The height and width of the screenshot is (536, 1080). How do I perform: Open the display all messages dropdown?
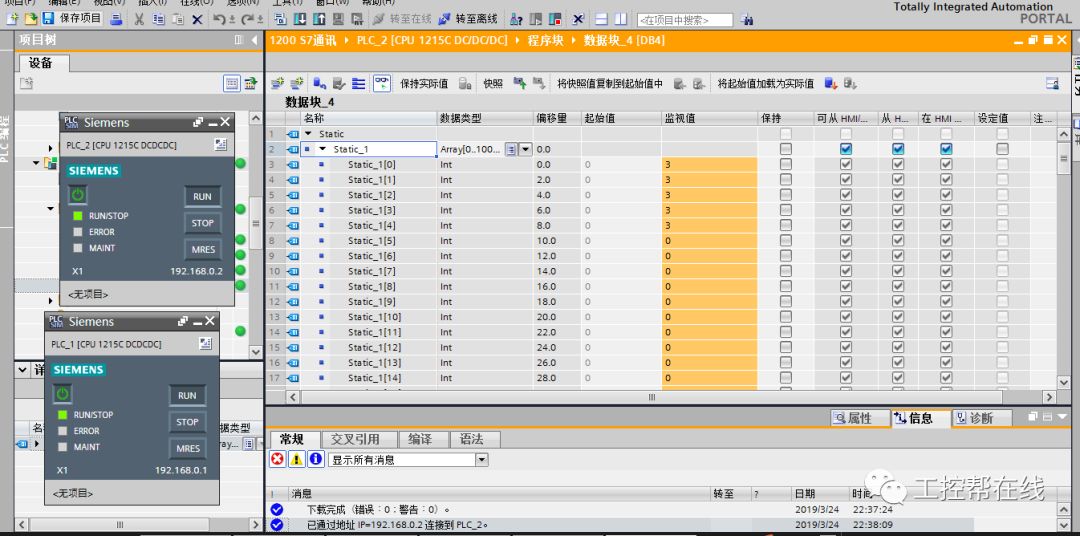coord(481,460)
